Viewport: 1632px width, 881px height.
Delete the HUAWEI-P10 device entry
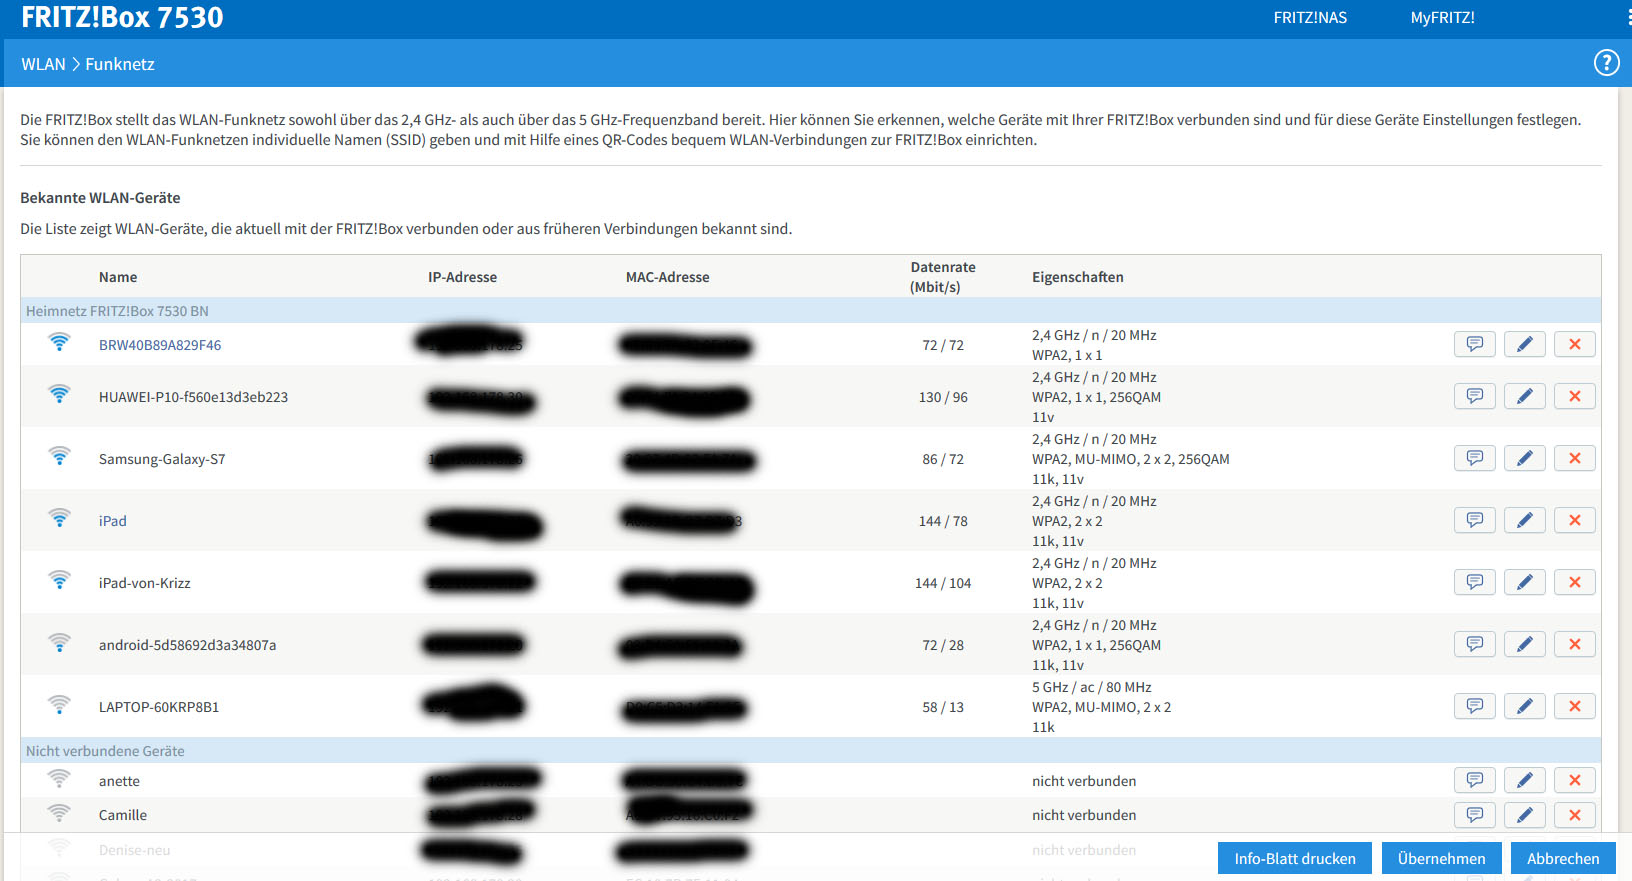click(x=1575, y=396)
